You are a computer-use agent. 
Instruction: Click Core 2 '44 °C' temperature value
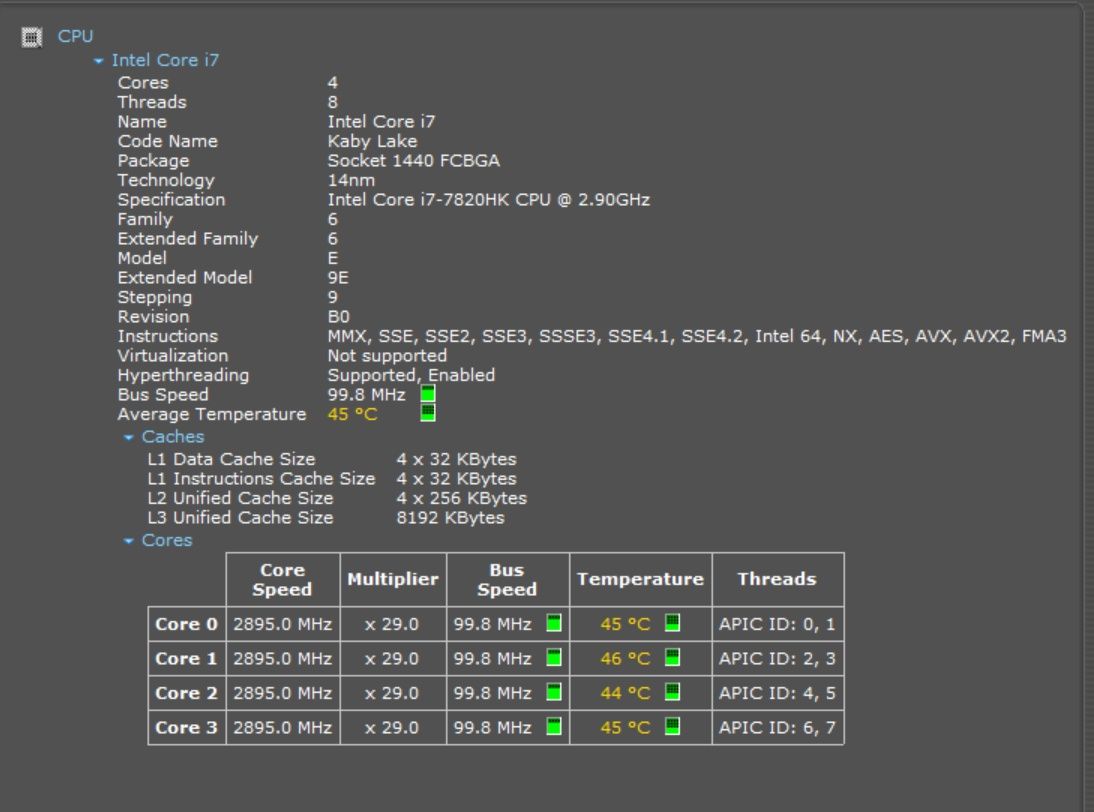pyautogui.click(x=625, y=693)
